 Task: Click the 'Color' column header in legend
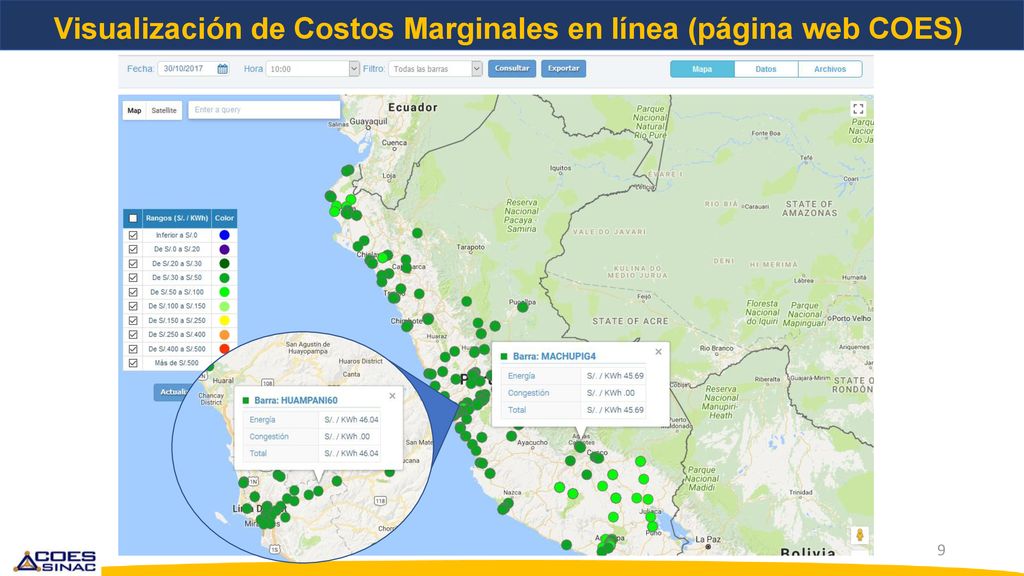[x=224, y=218]
